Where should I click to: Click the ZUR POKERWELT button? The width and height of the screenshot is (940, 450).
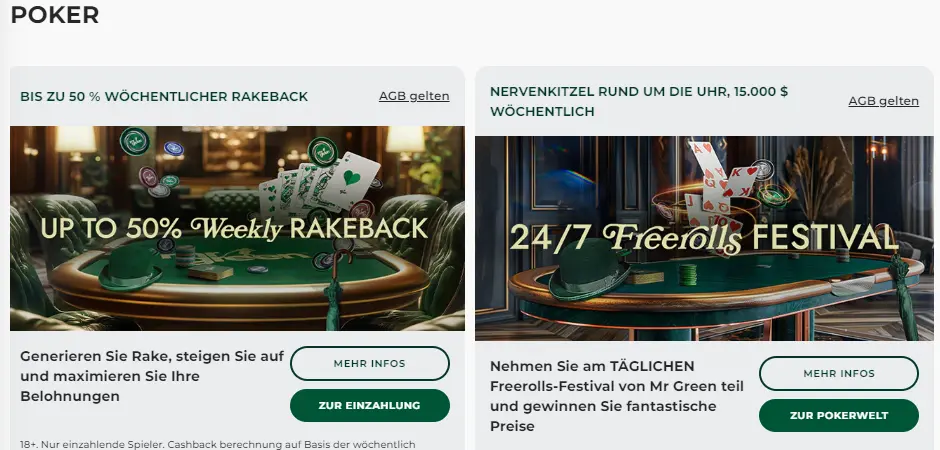pyautogui.click(x=839, y=415)
